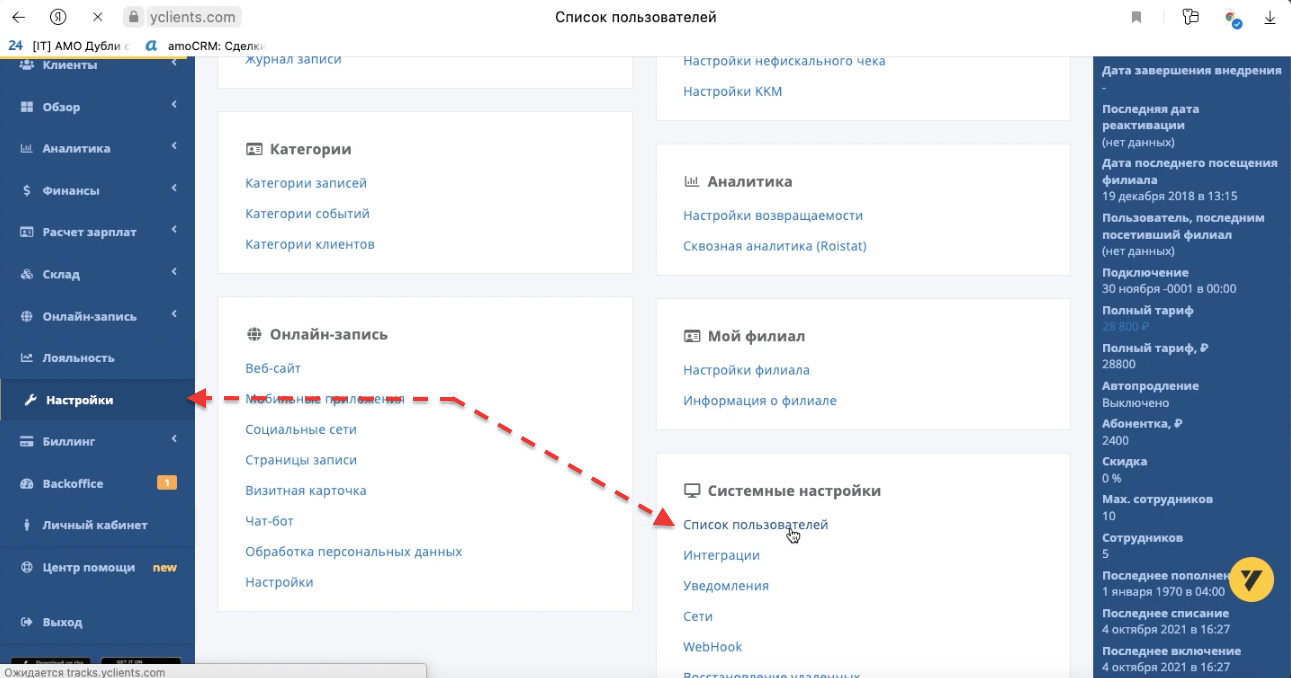
Task: Open the collections icon in browser toolbar
Action: (1190, 17)
